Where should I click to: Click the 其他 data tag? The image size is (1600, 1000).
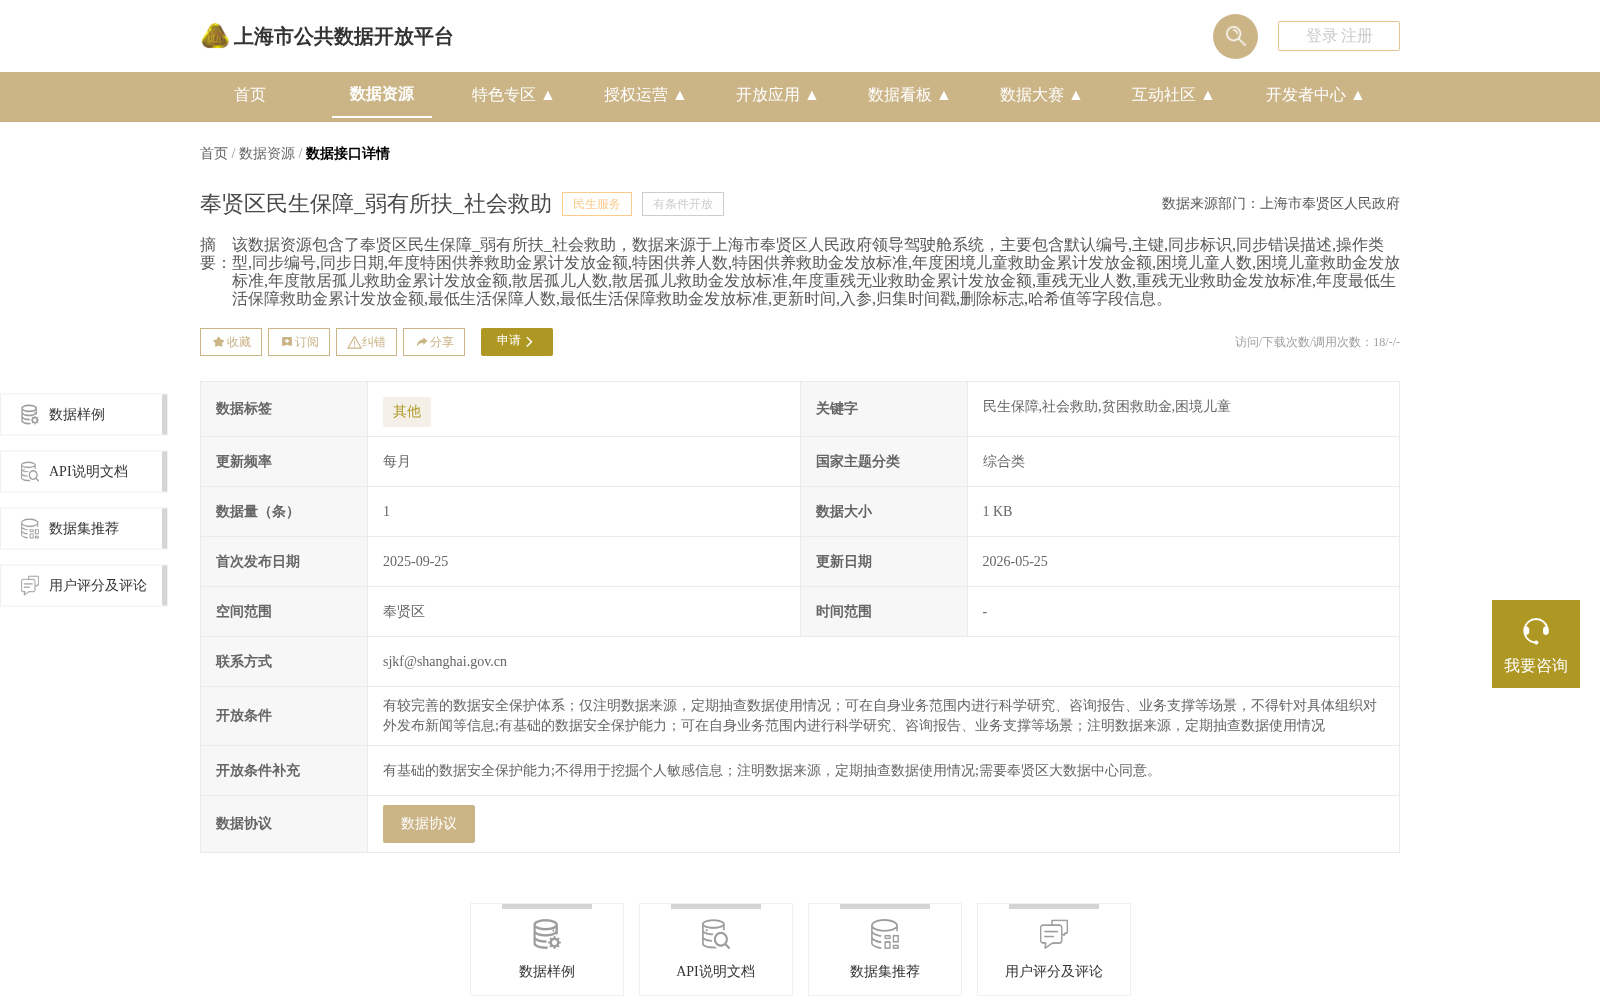407,412
